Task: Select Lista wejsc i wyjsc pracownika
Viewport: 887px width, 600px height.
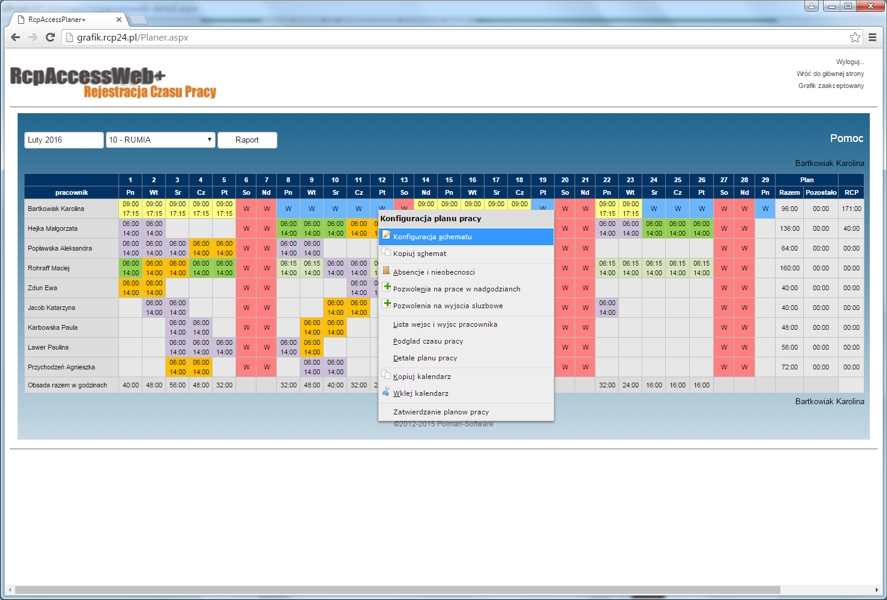Action: click(445, 324)
